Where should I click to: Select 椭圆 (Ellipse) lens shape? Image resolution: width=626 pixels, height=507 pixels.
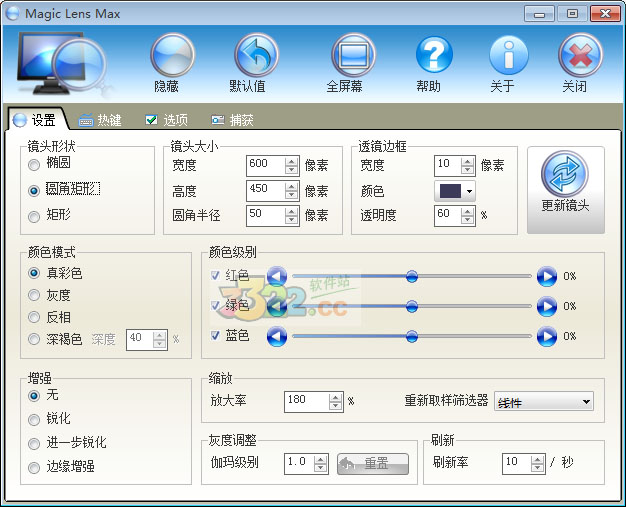pos(34,164)
